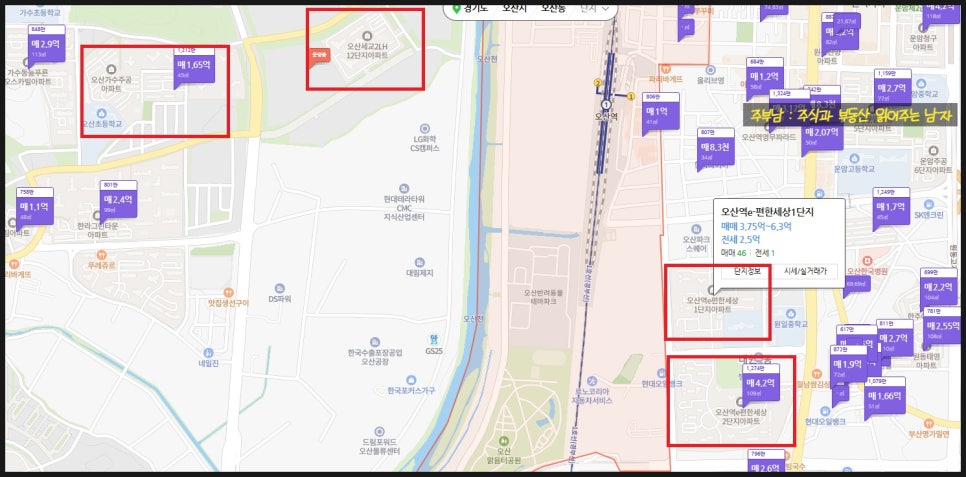Click the 푸레쥬르 bakery icon
The image size is (966, 477).
pyautogui.click(x=102, y=255)
